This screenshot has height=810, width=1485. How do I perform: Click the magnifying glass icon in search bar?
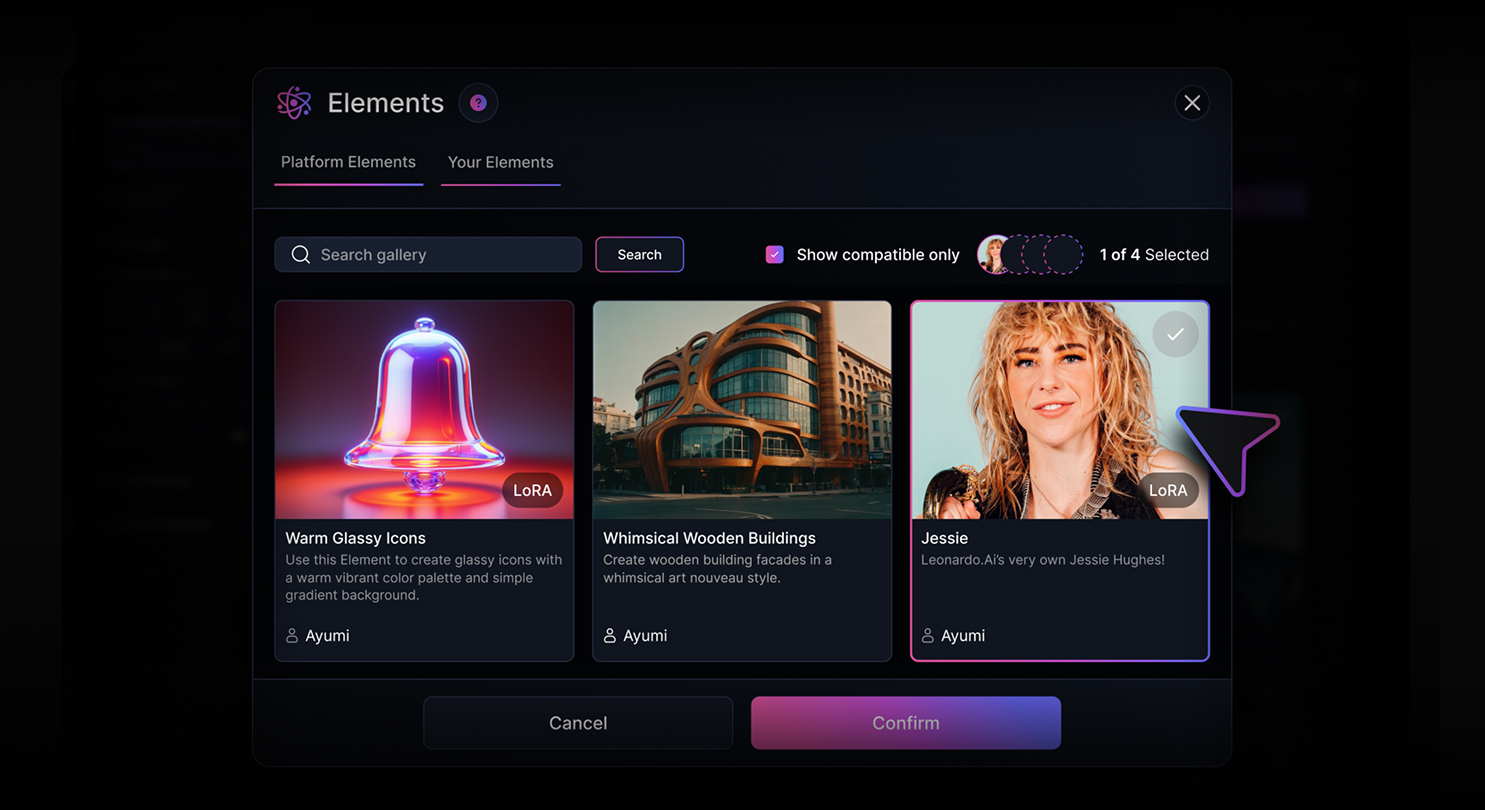pos(301,254)
